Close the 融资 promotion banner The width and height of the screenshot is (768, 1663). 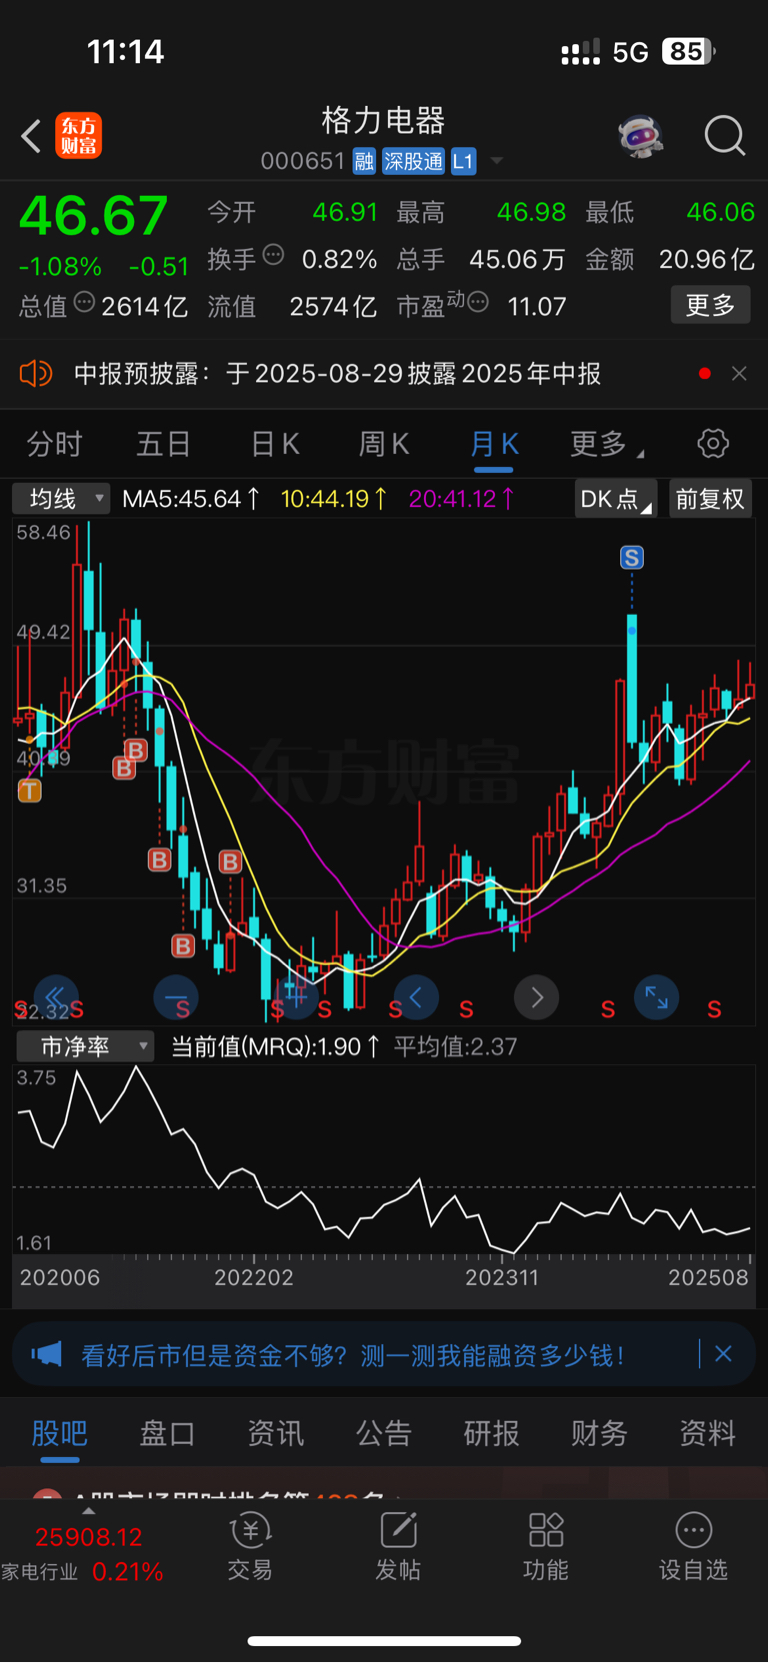(724, 1354)
